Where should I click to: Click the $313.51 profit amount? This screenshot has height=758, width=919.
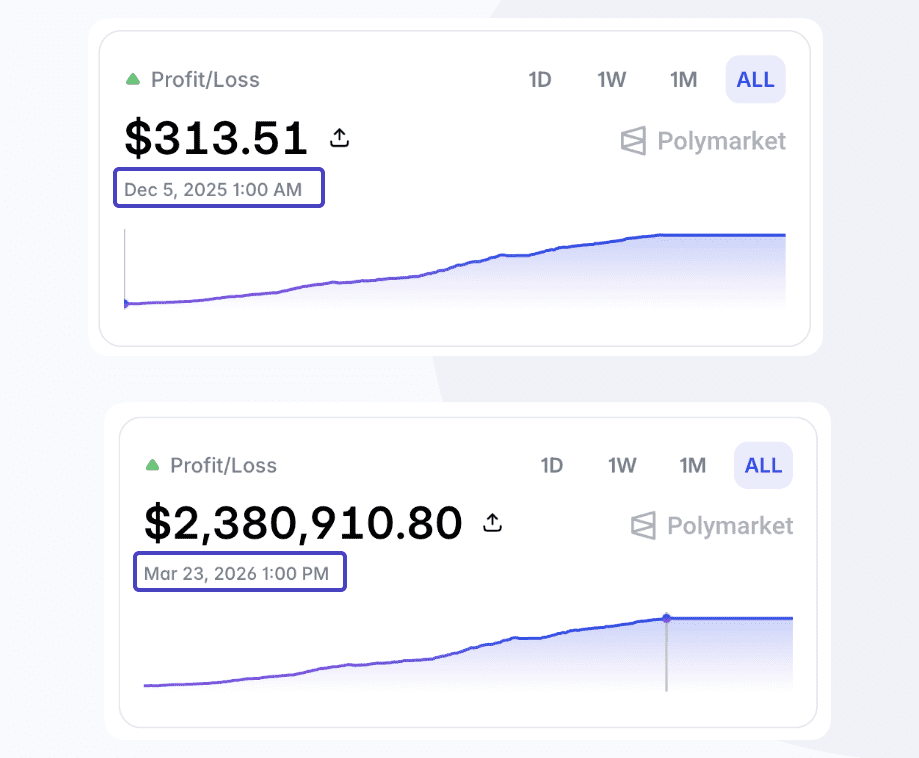(x=216, y=138)
